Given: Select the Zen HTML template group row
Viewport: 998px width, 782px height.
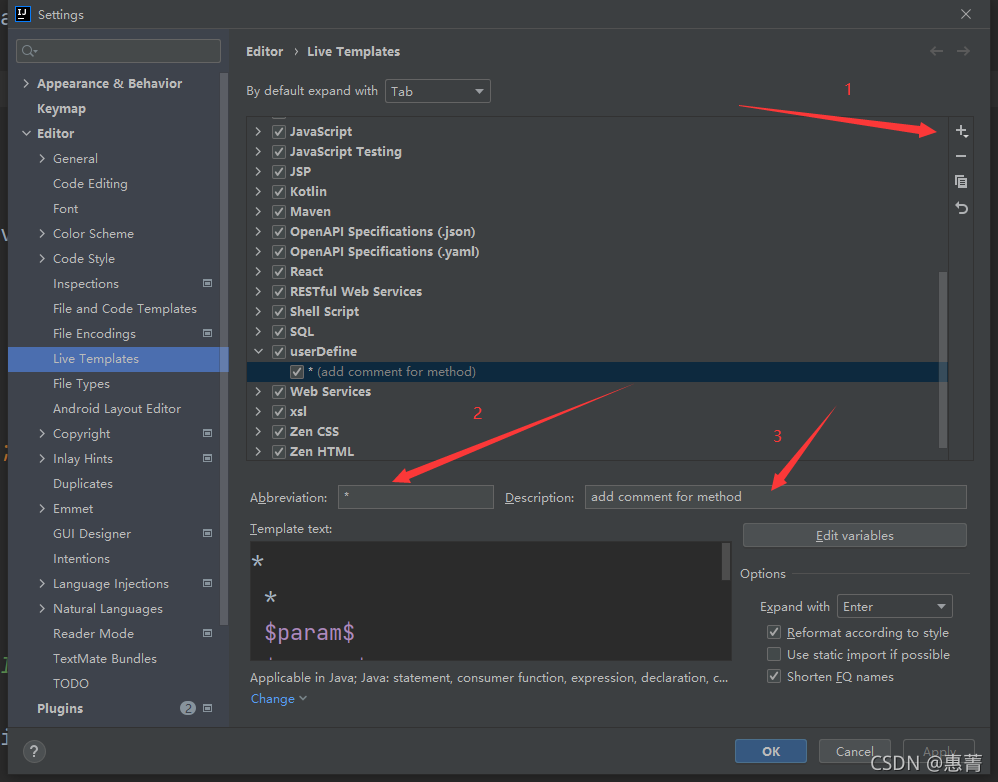Looking at the screenshot, I should tap(597, 452).
